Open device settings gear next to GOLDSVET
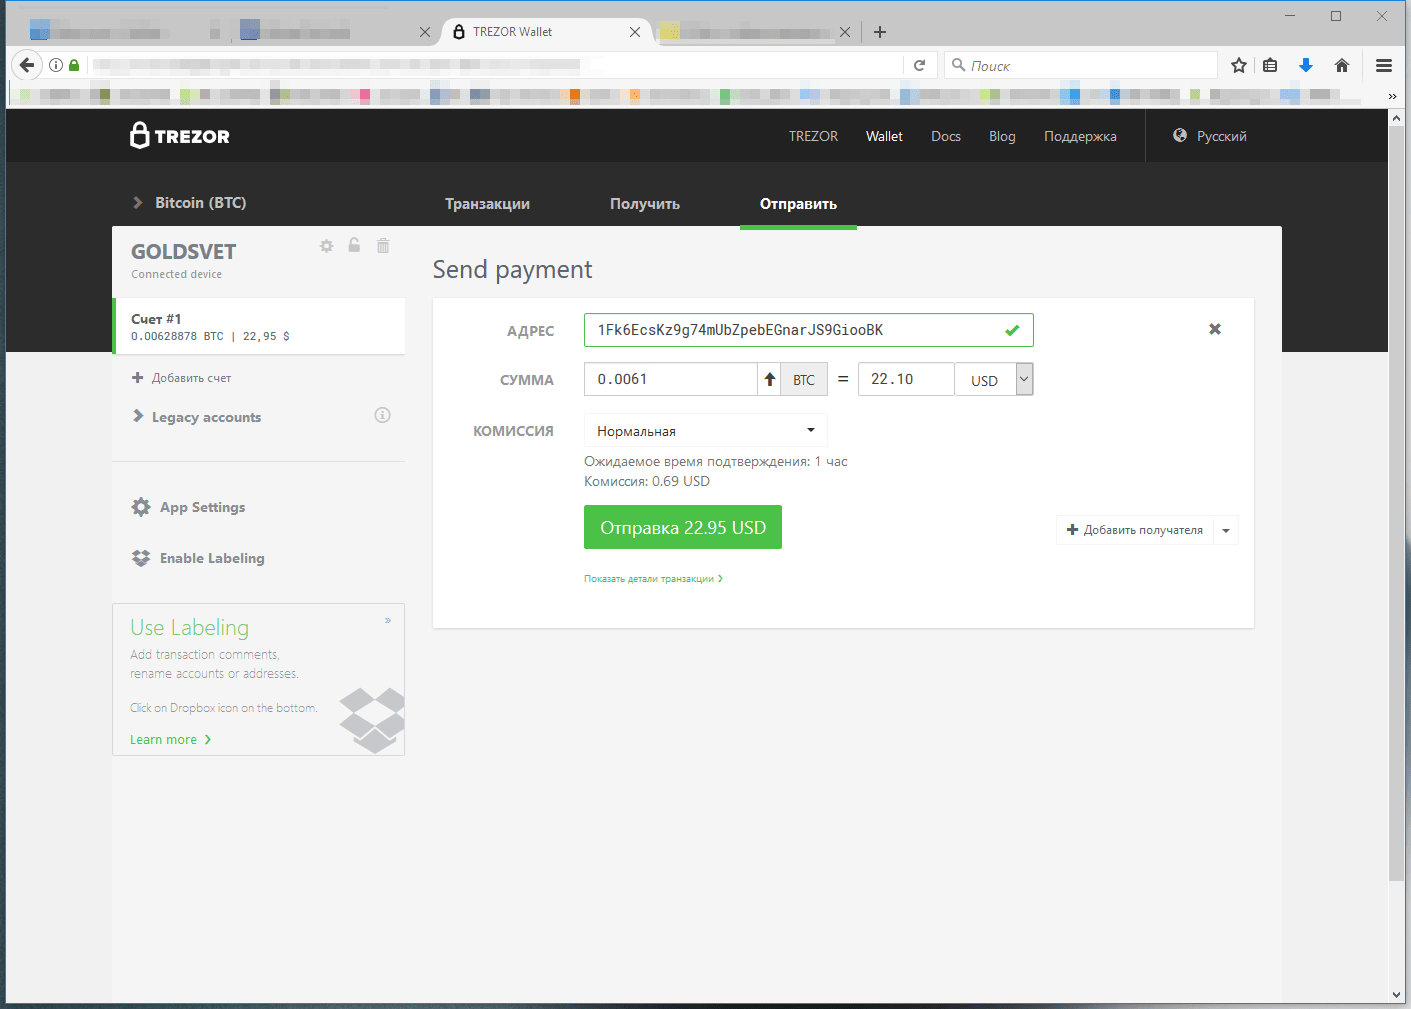This screenshot has width=1411, height=1009. click(x=326, y=246)
